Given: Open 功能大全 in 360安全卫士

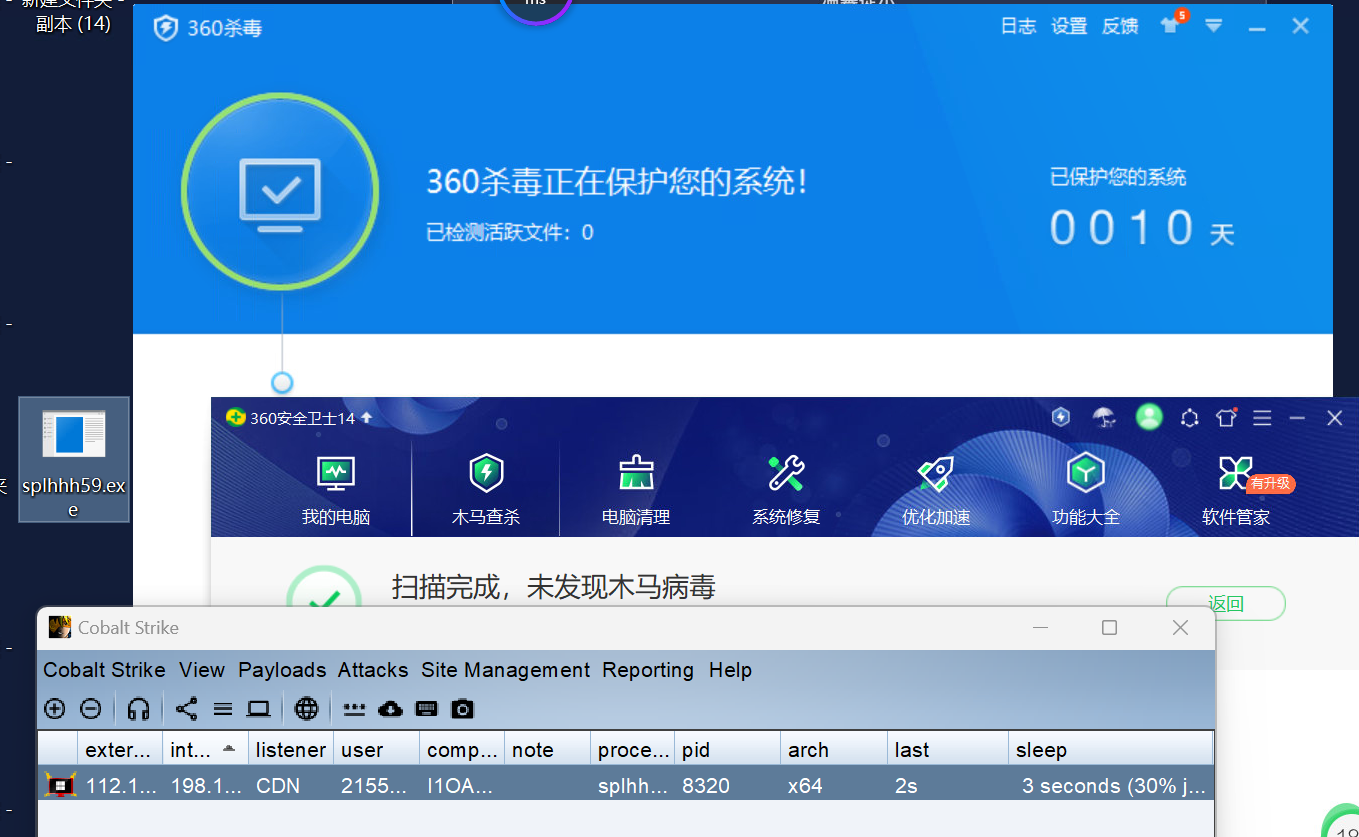Looking at the screenshot, I should tap(1086, 489).
